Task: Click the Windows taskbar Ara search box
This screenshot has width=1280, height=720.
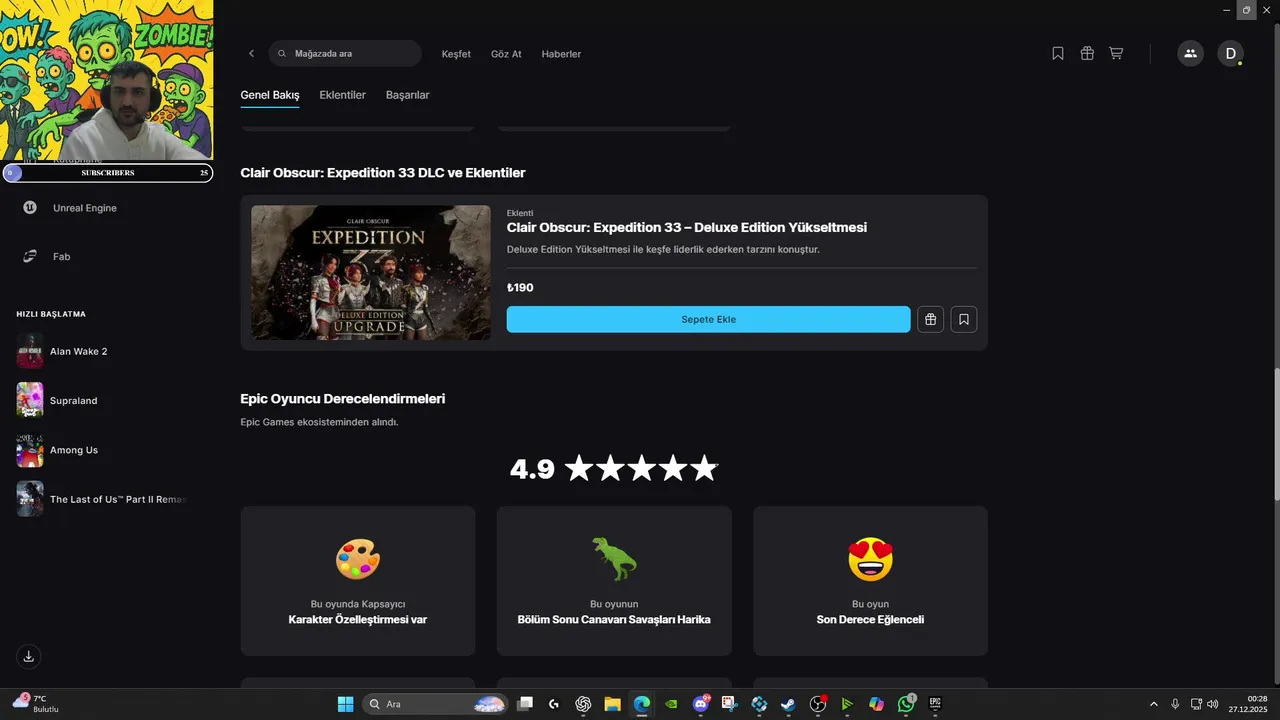Action: click(434, 704)
